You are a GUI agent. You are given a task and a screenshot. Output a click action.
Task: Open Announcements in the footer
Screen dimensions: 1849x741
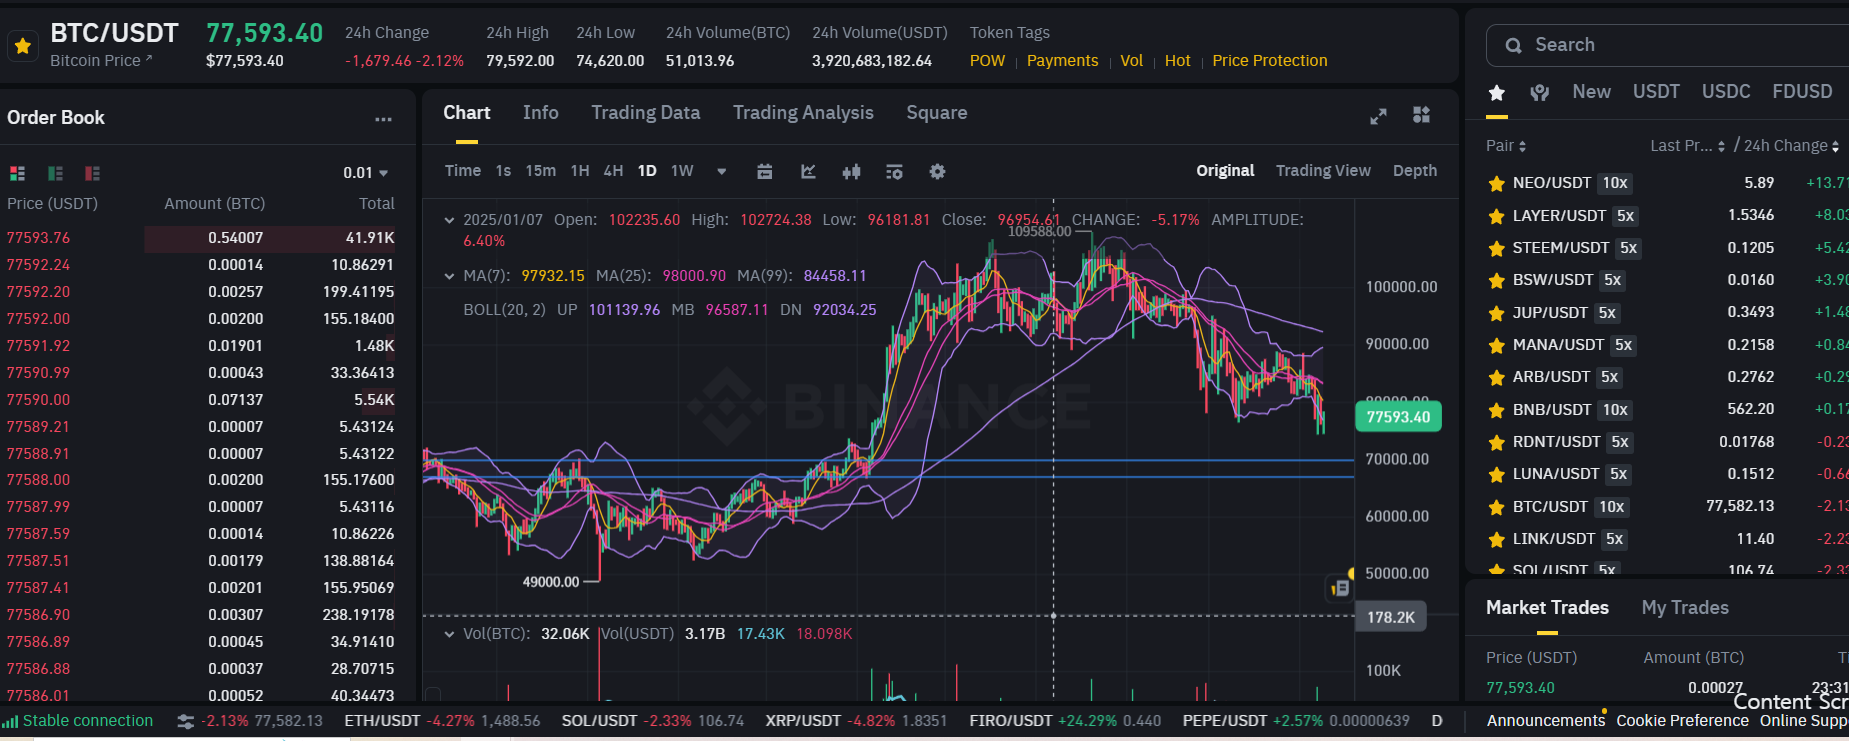pyautogui.click(x=1545, y=721)
